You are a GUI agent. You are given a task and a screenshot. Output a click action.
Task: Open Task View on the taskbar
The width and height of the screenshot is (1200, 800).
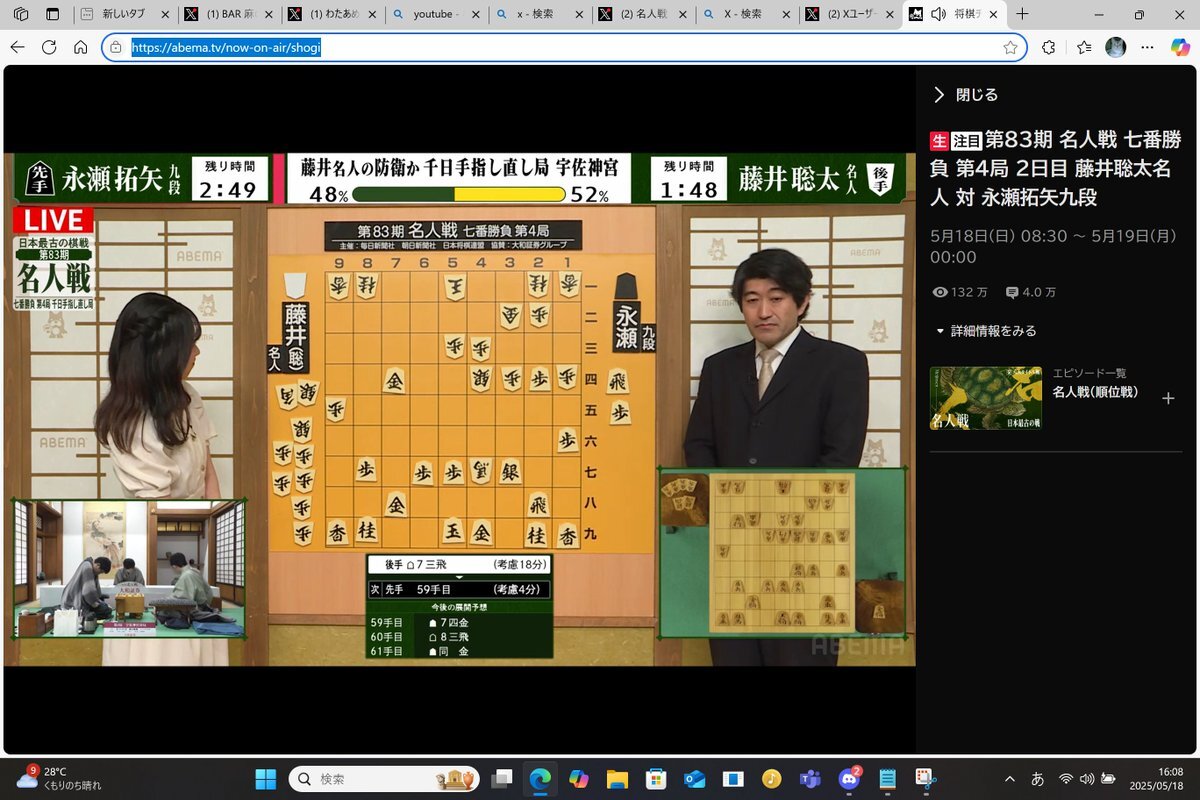tap(502, 778)
